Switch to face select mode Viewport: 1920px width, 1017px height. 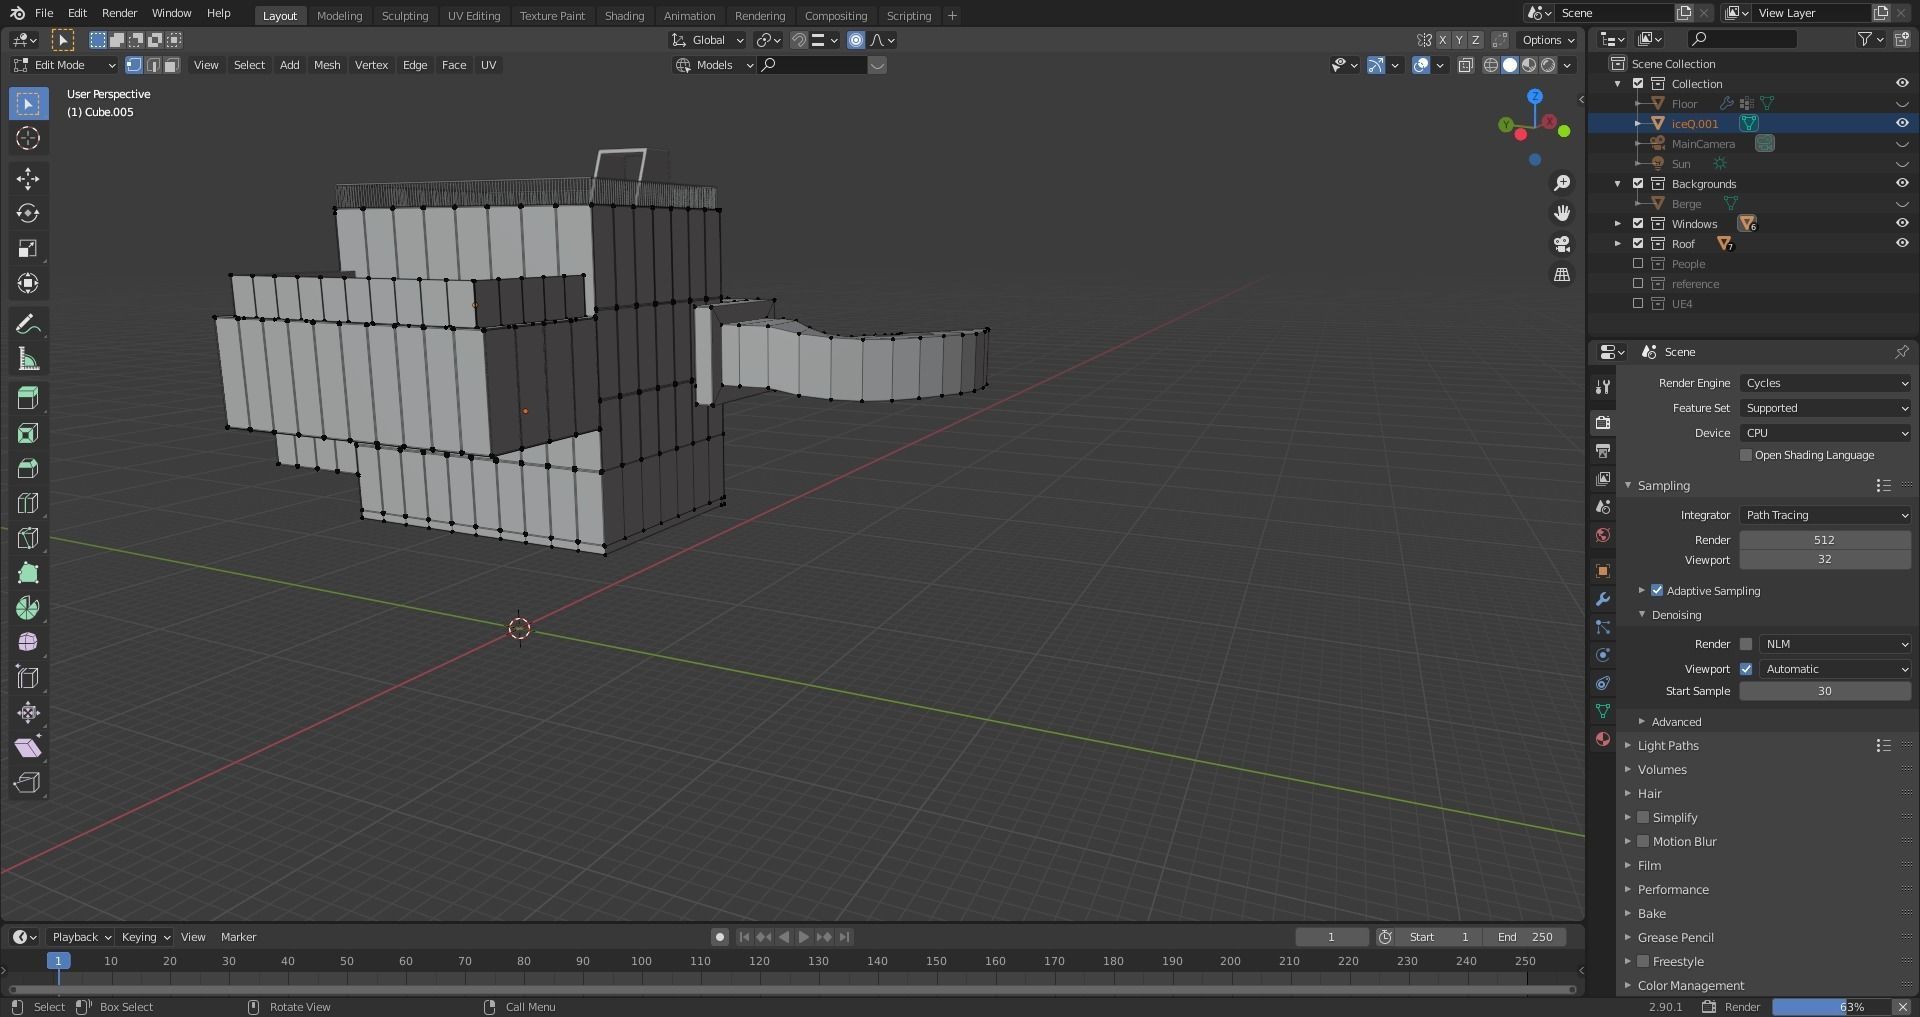(x=172, y=65)
